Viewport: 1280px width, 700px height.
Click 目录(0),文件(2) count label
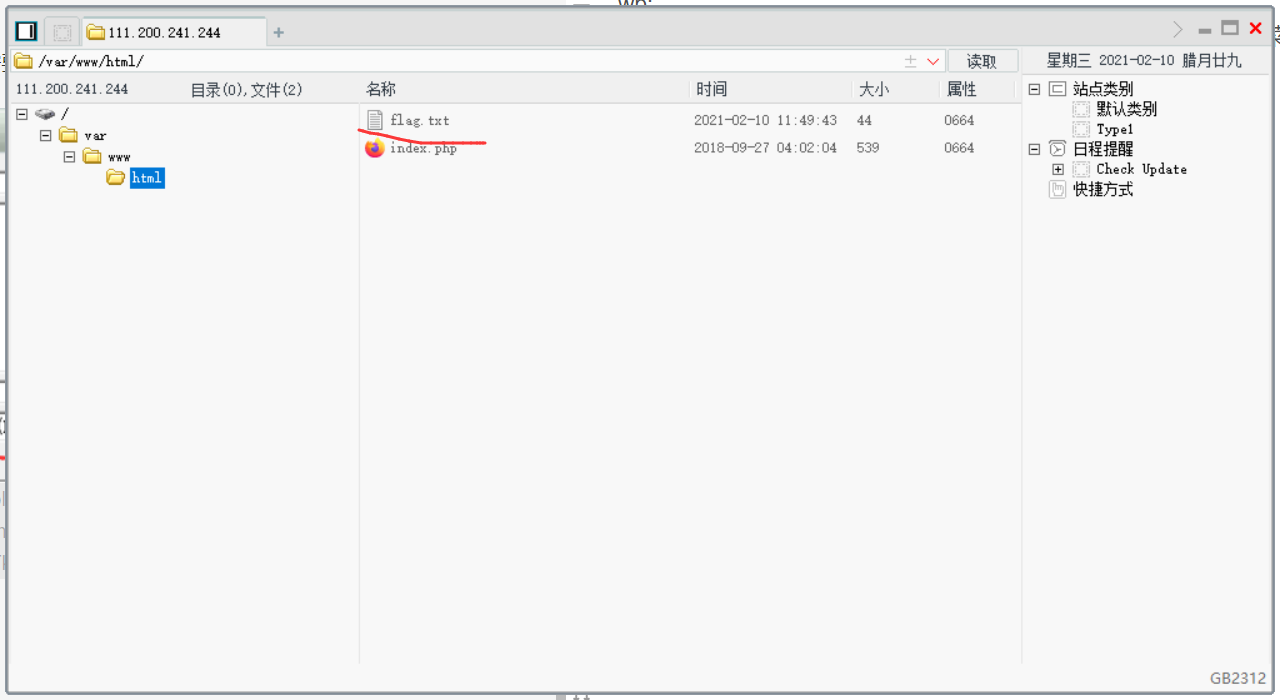pyautogui.click(x=246, y=90)
